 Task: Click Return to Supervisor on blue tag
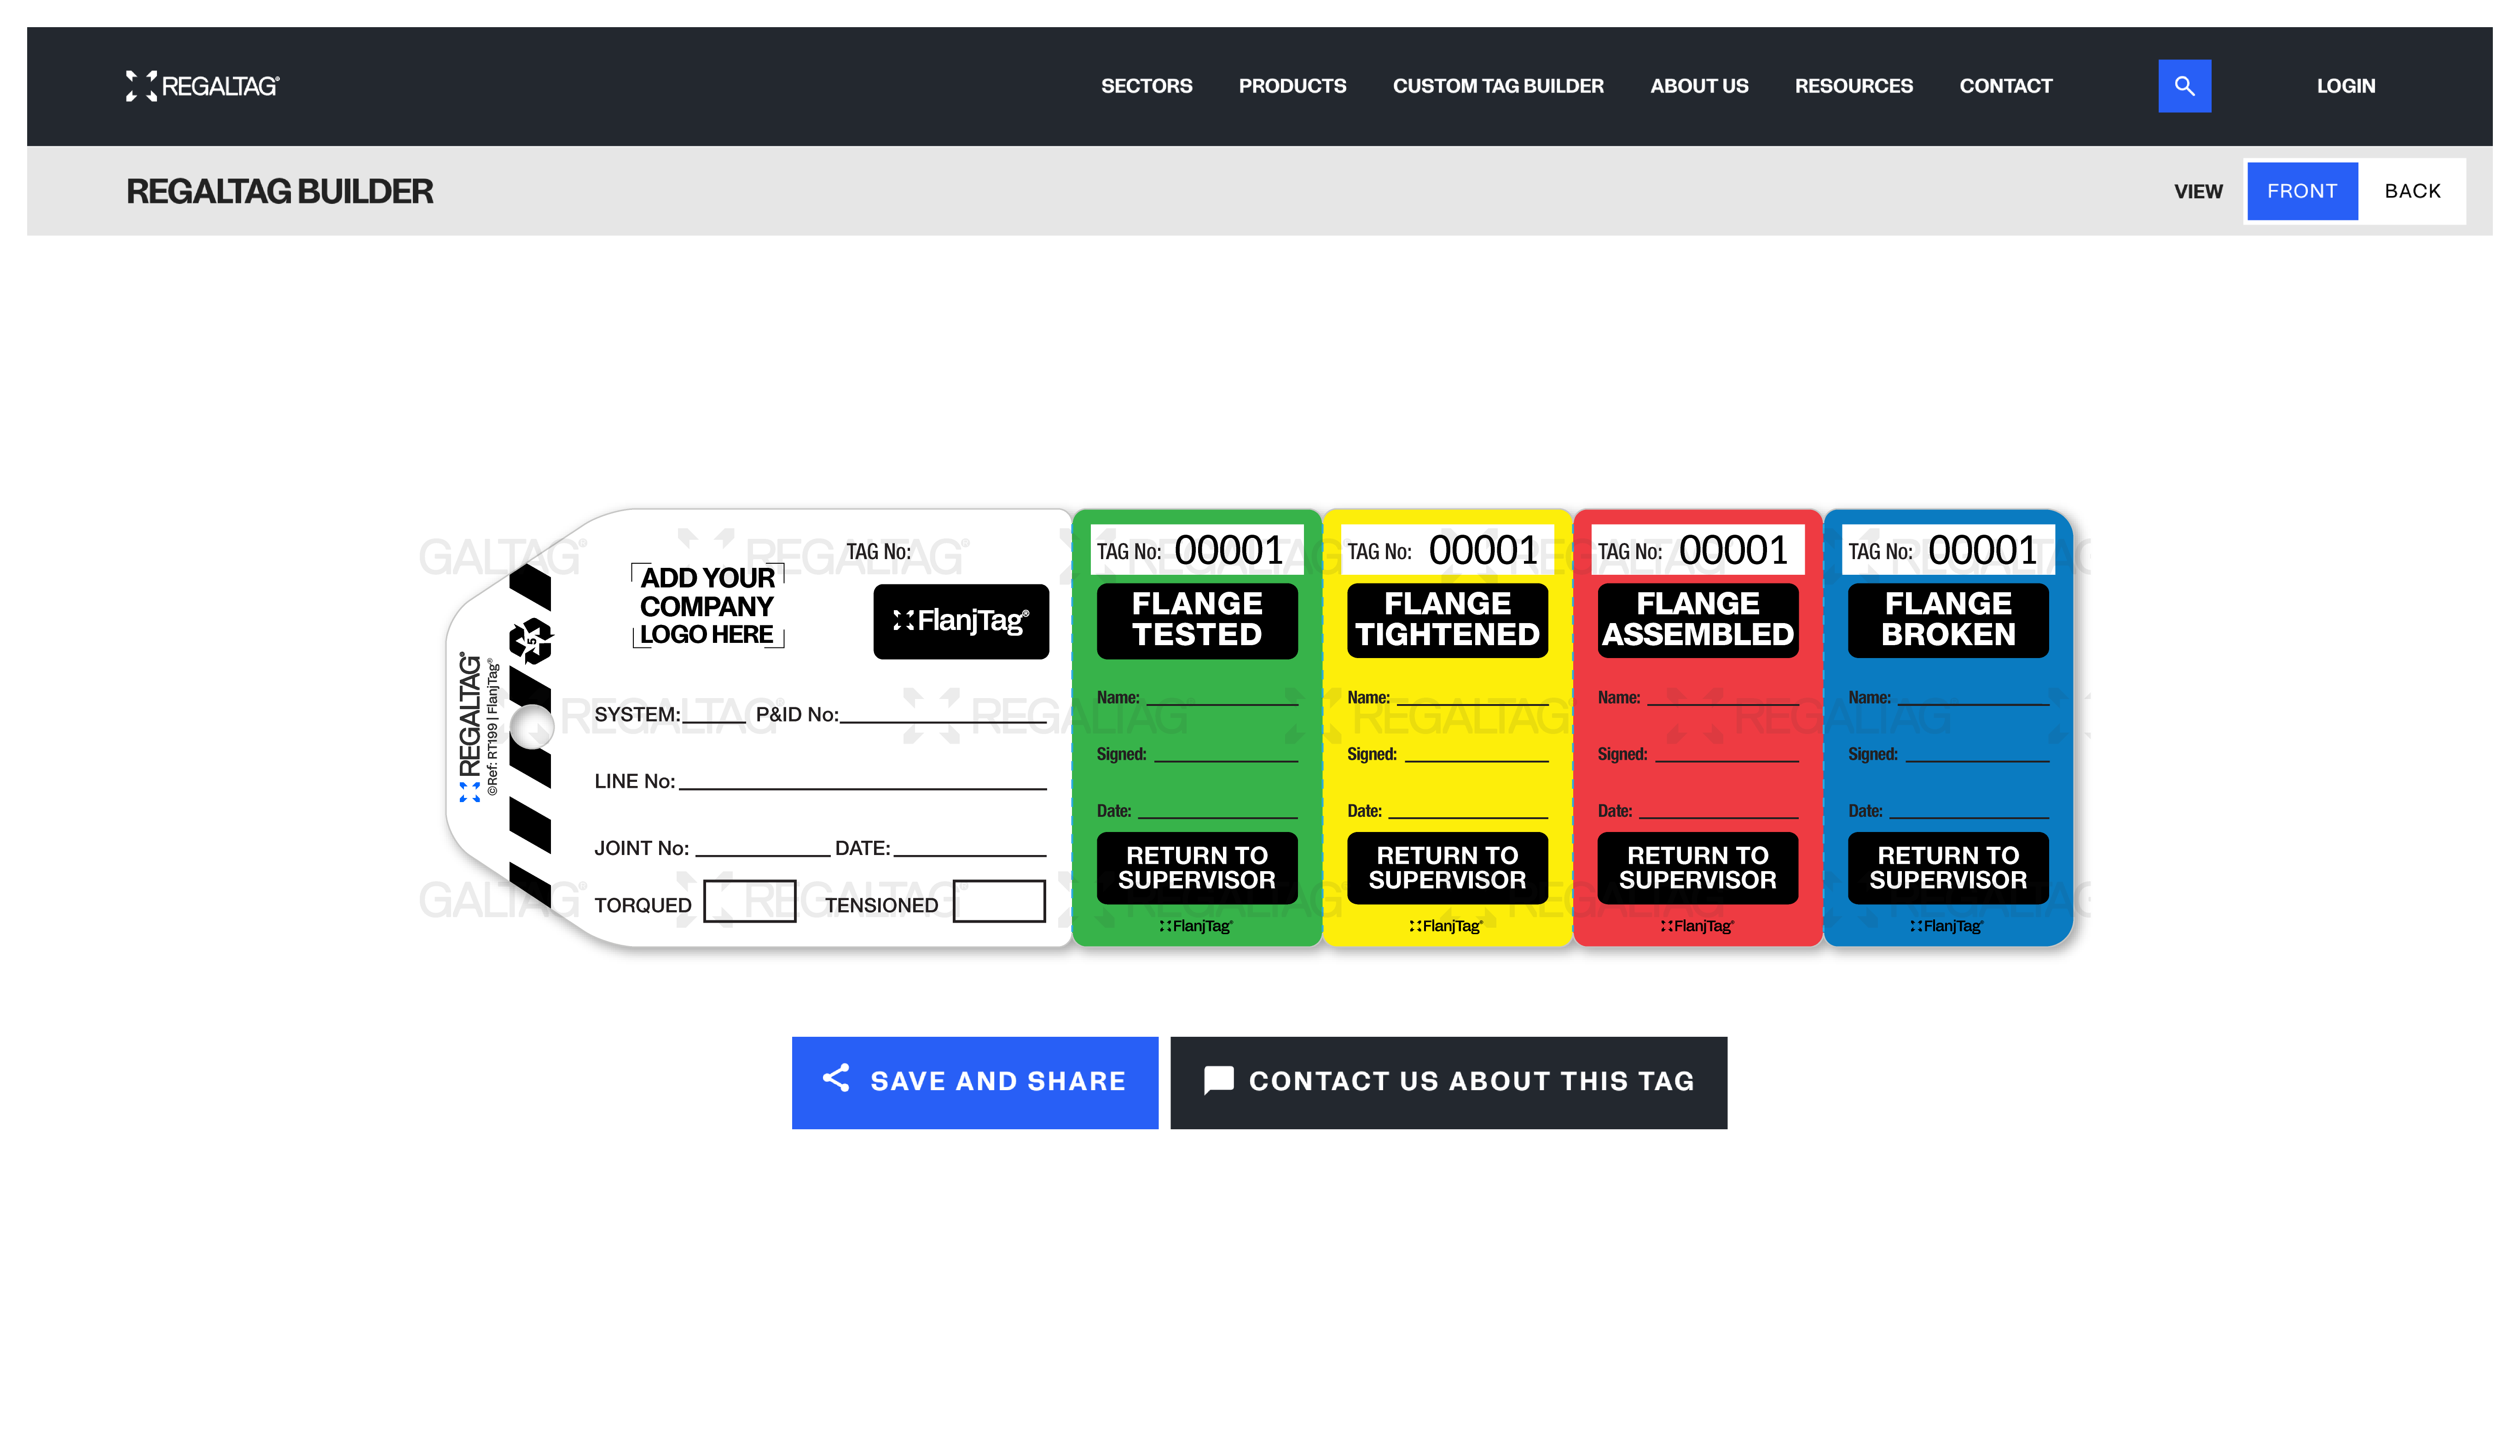[1948, 868]
